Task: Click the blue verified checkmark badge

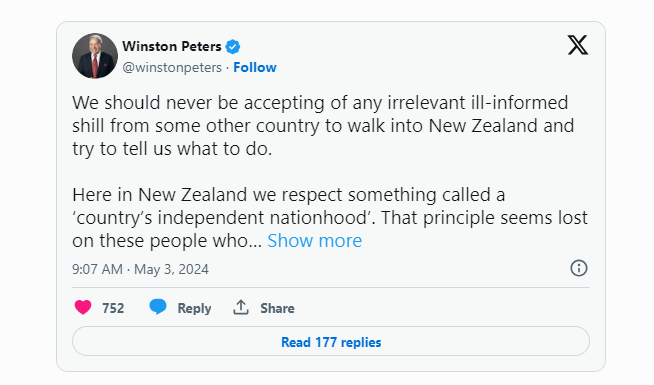Action: 233,47
